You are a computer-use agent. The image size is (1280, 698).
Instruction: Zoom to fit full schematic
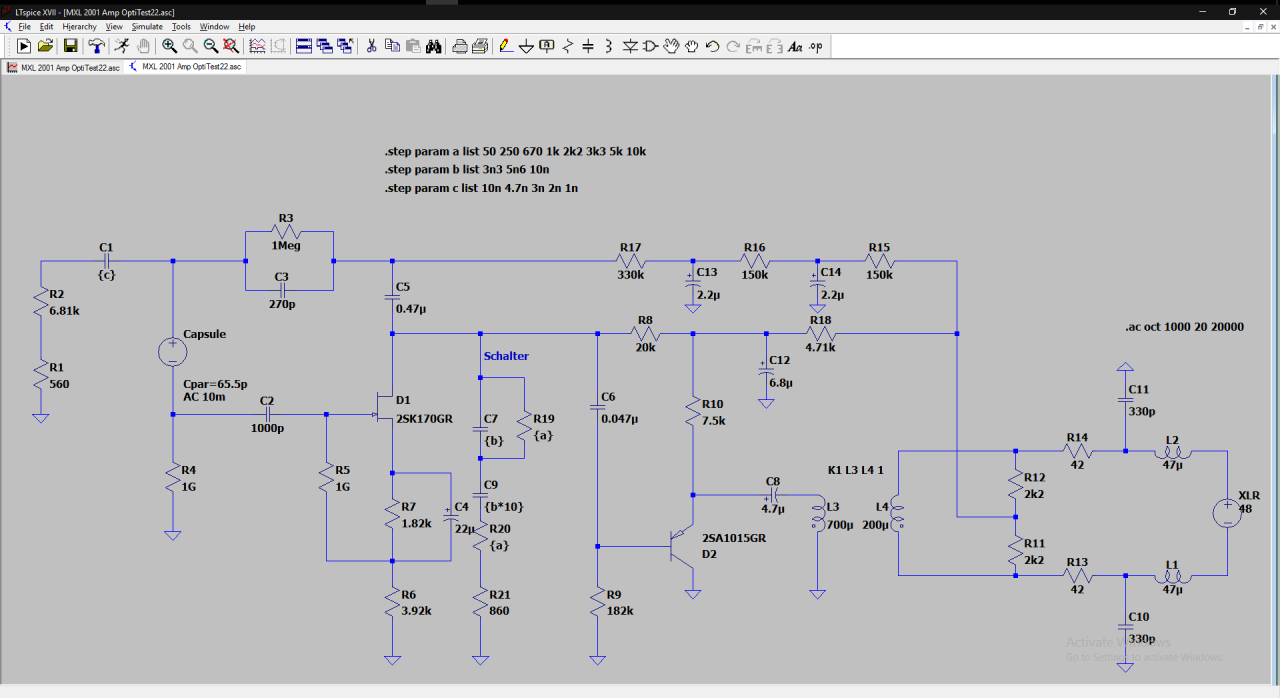pos(231,46)
